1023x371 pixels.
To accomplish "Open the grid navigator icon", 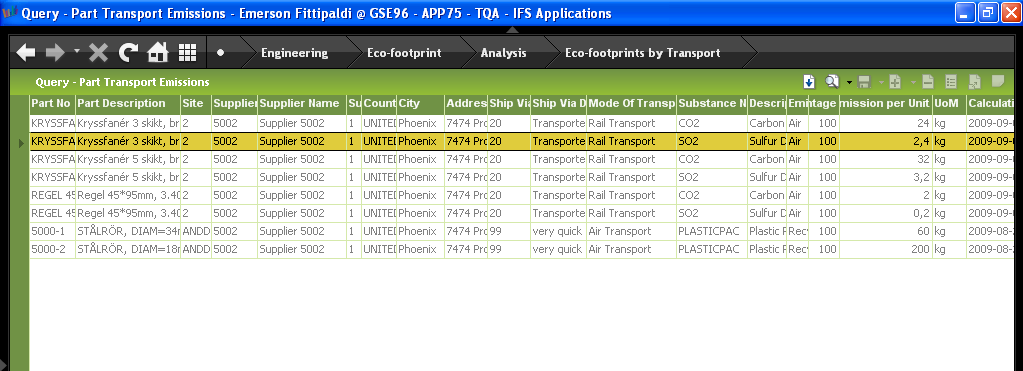I will [x=188, y=53].
